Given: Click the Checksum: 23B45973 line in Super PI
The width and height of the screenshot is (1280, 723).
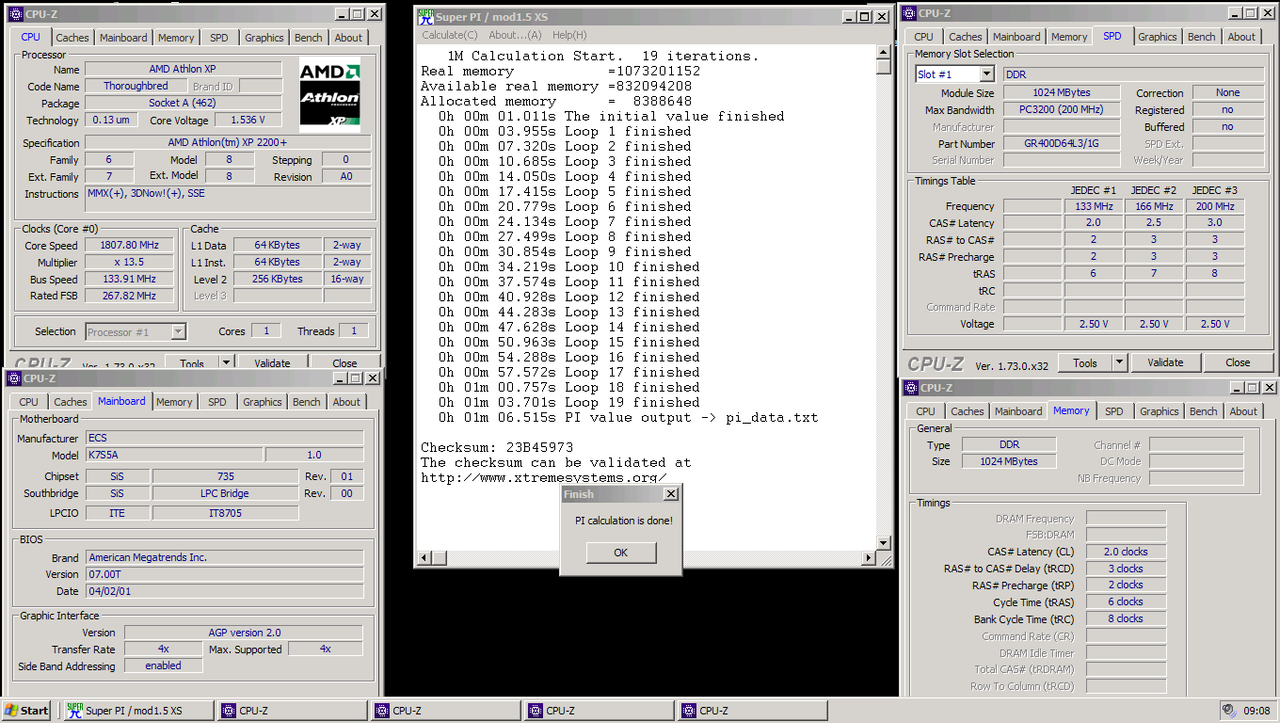Looking at the screenshot, I should coord(497,447).
